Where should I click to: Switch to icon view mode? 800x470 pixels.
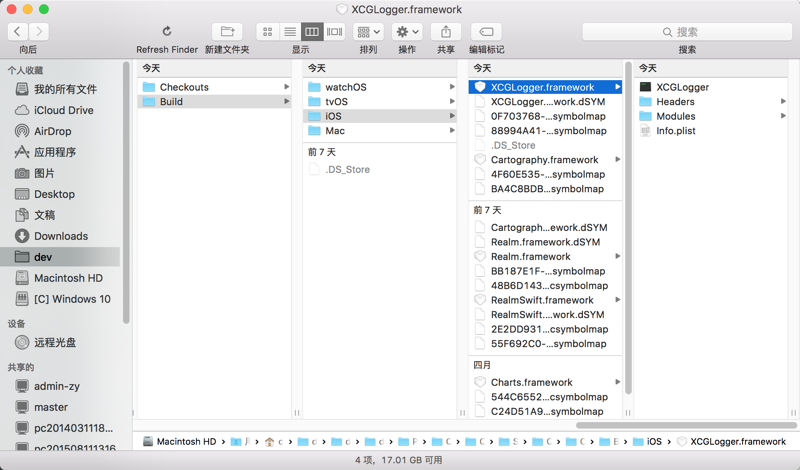tap(267, 32)
